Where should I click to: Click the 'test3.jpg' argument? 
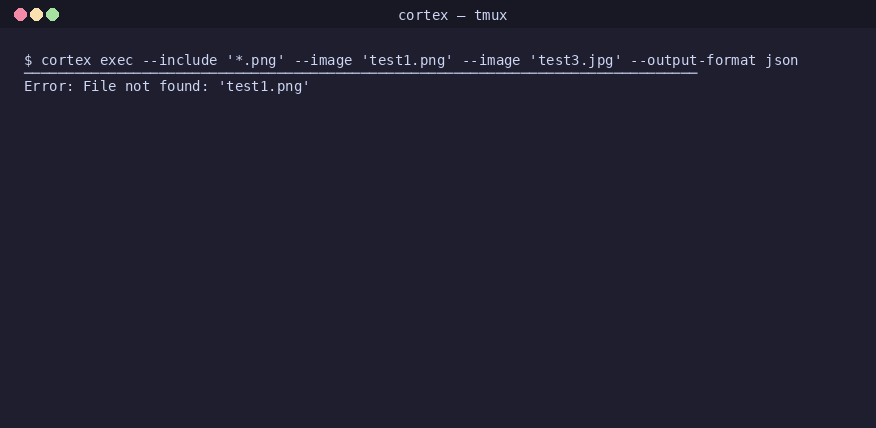575,60
